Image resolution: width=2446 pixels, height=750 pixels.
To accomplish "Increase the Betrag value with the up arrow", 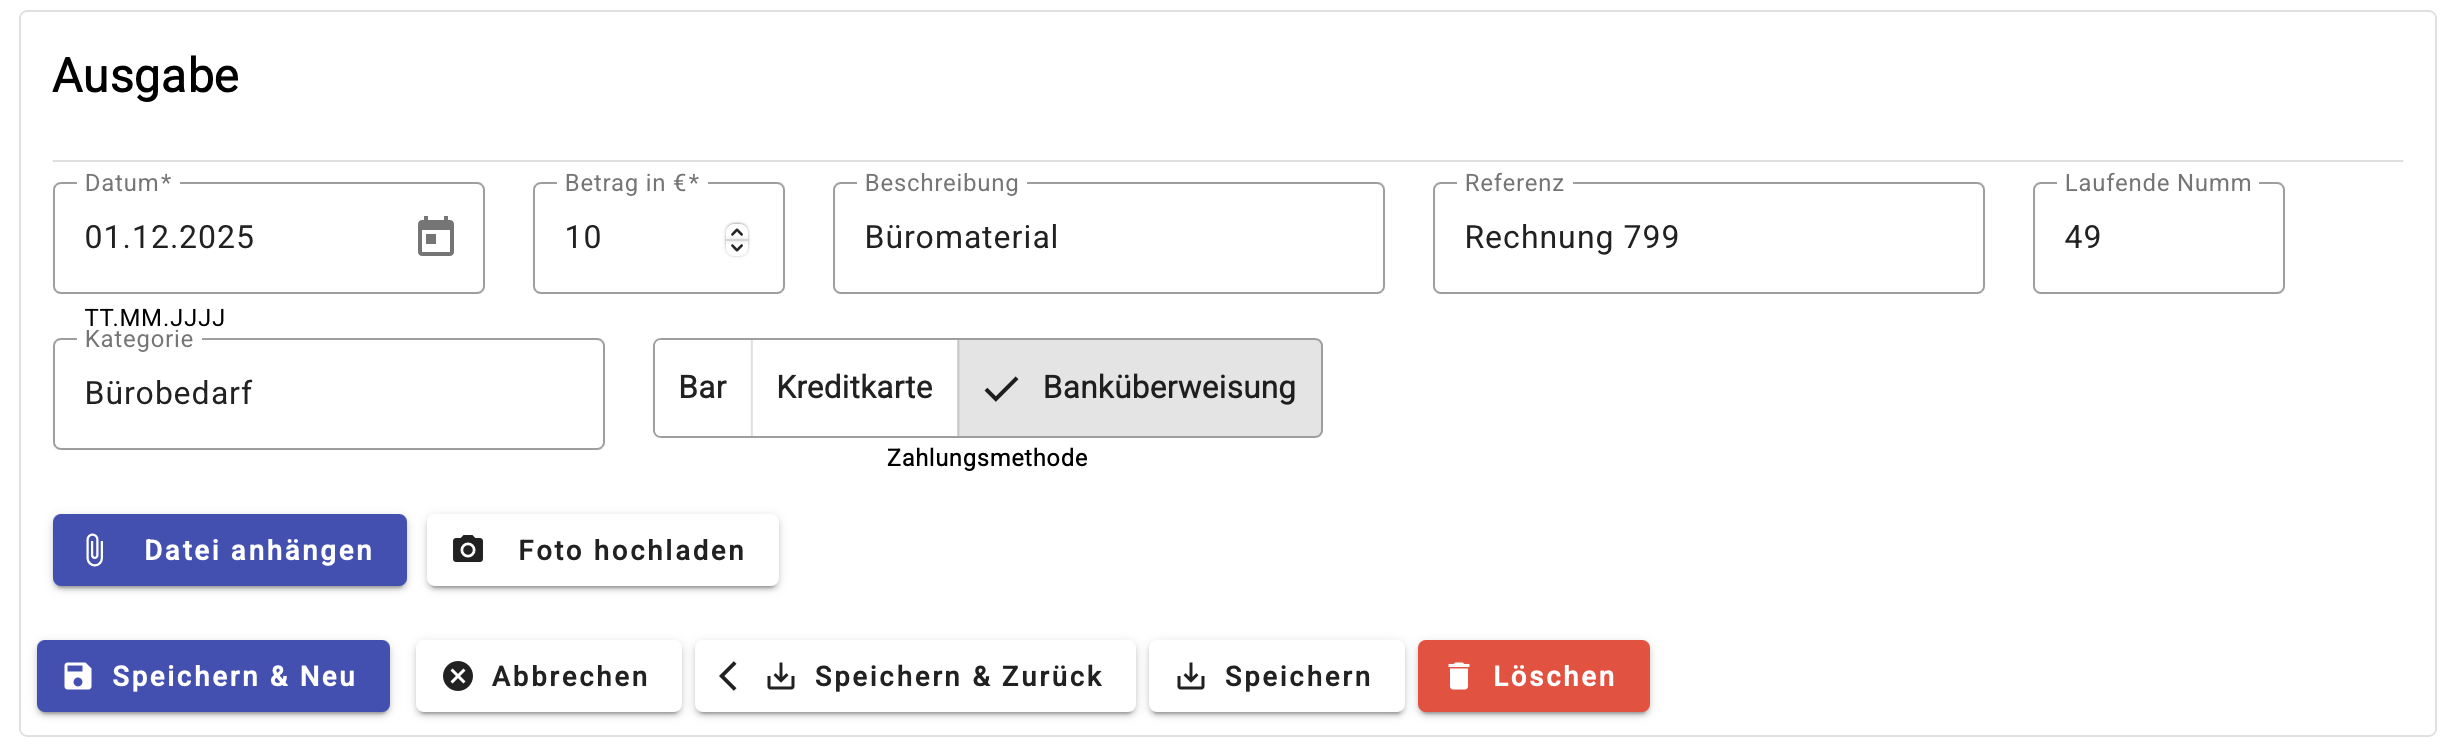I will pyautogui.click(x=737, y=230).
